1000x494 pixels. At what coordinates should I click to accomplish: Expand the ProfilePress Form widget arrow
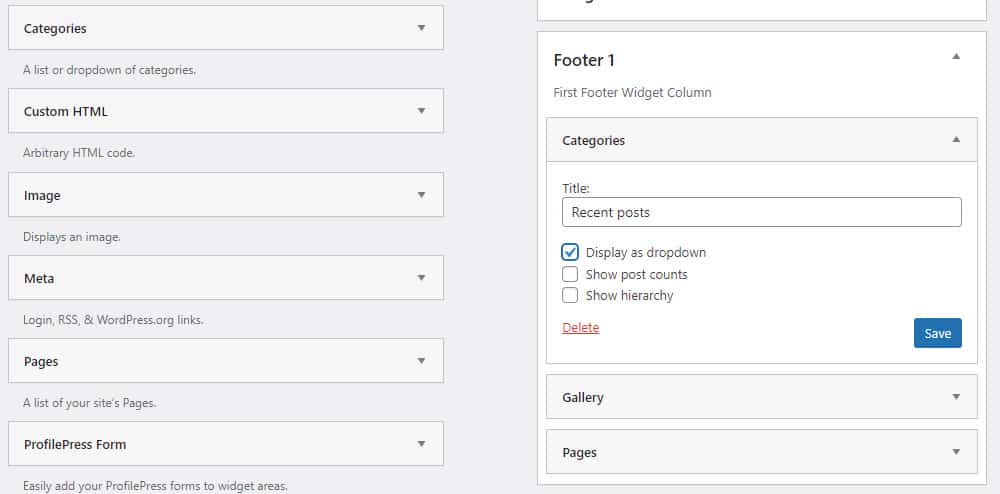pyautogui.click(x=421, y=444)
